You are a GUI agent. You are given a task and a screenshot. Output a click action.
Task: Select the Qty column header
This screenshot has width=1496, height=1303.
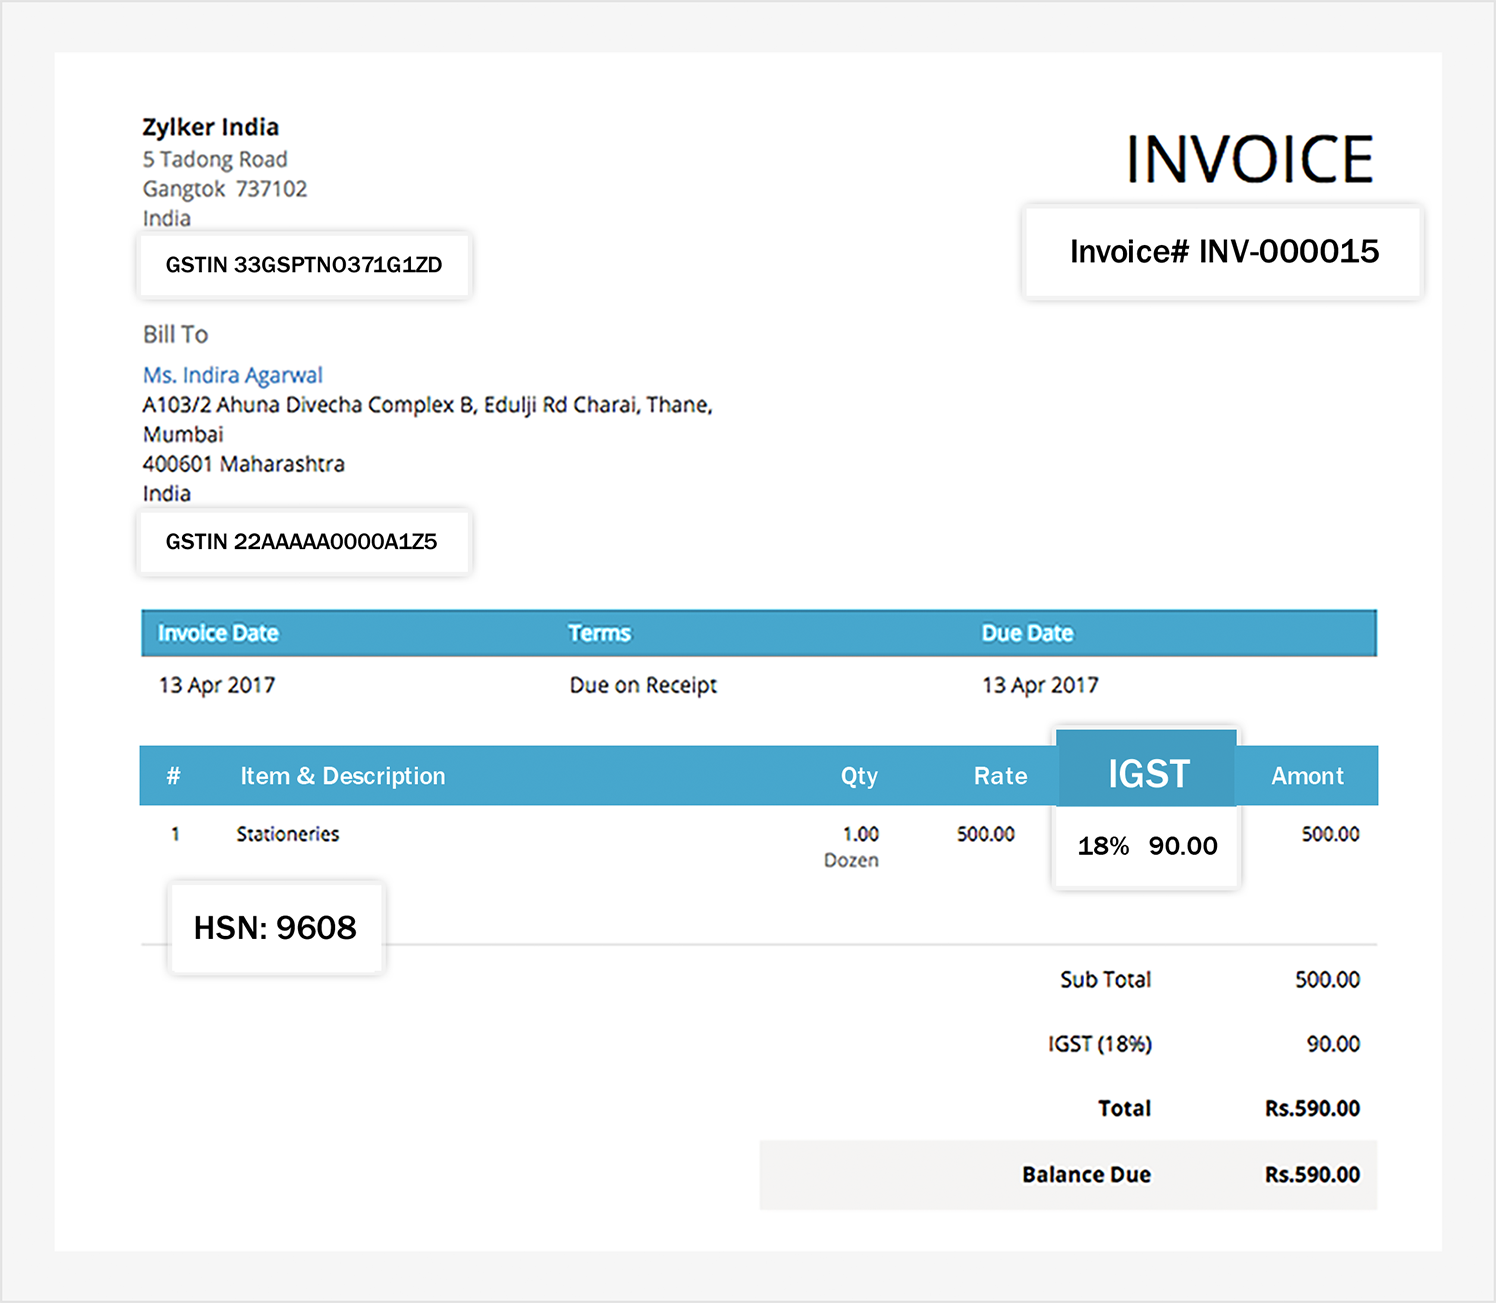[859, 775]
